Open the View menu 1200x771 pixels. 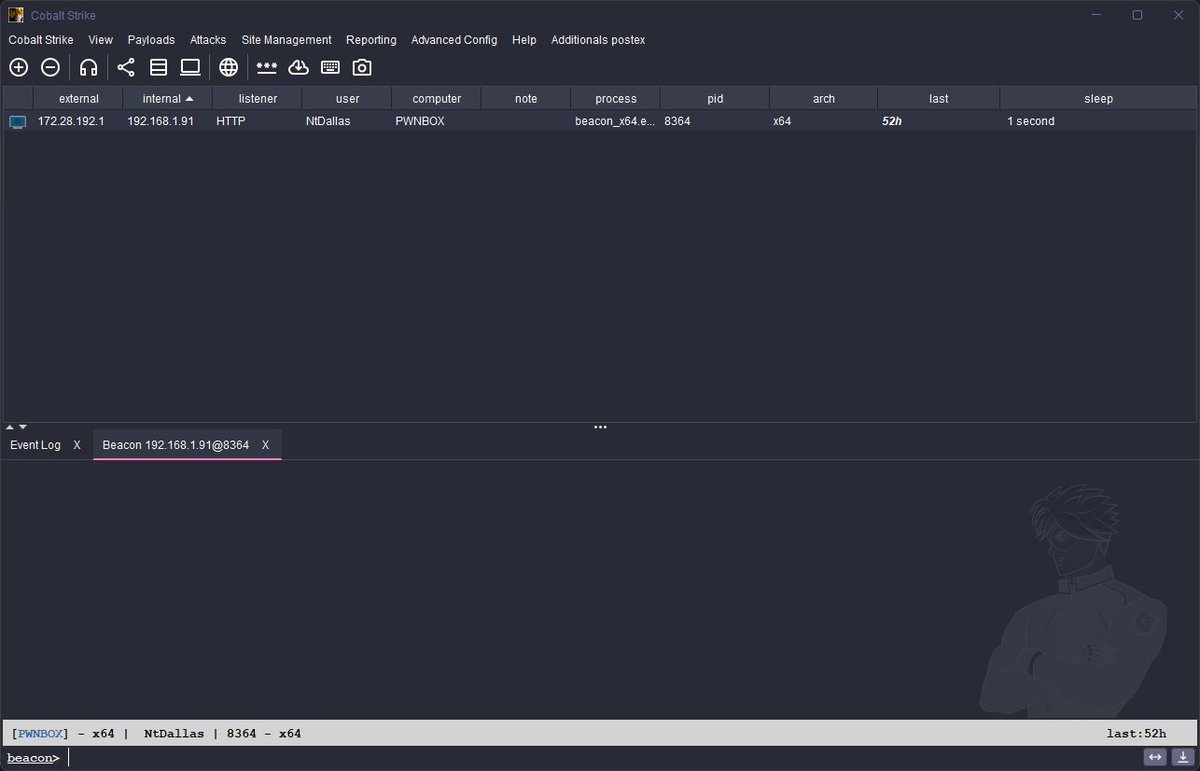[x=100, y=40]
